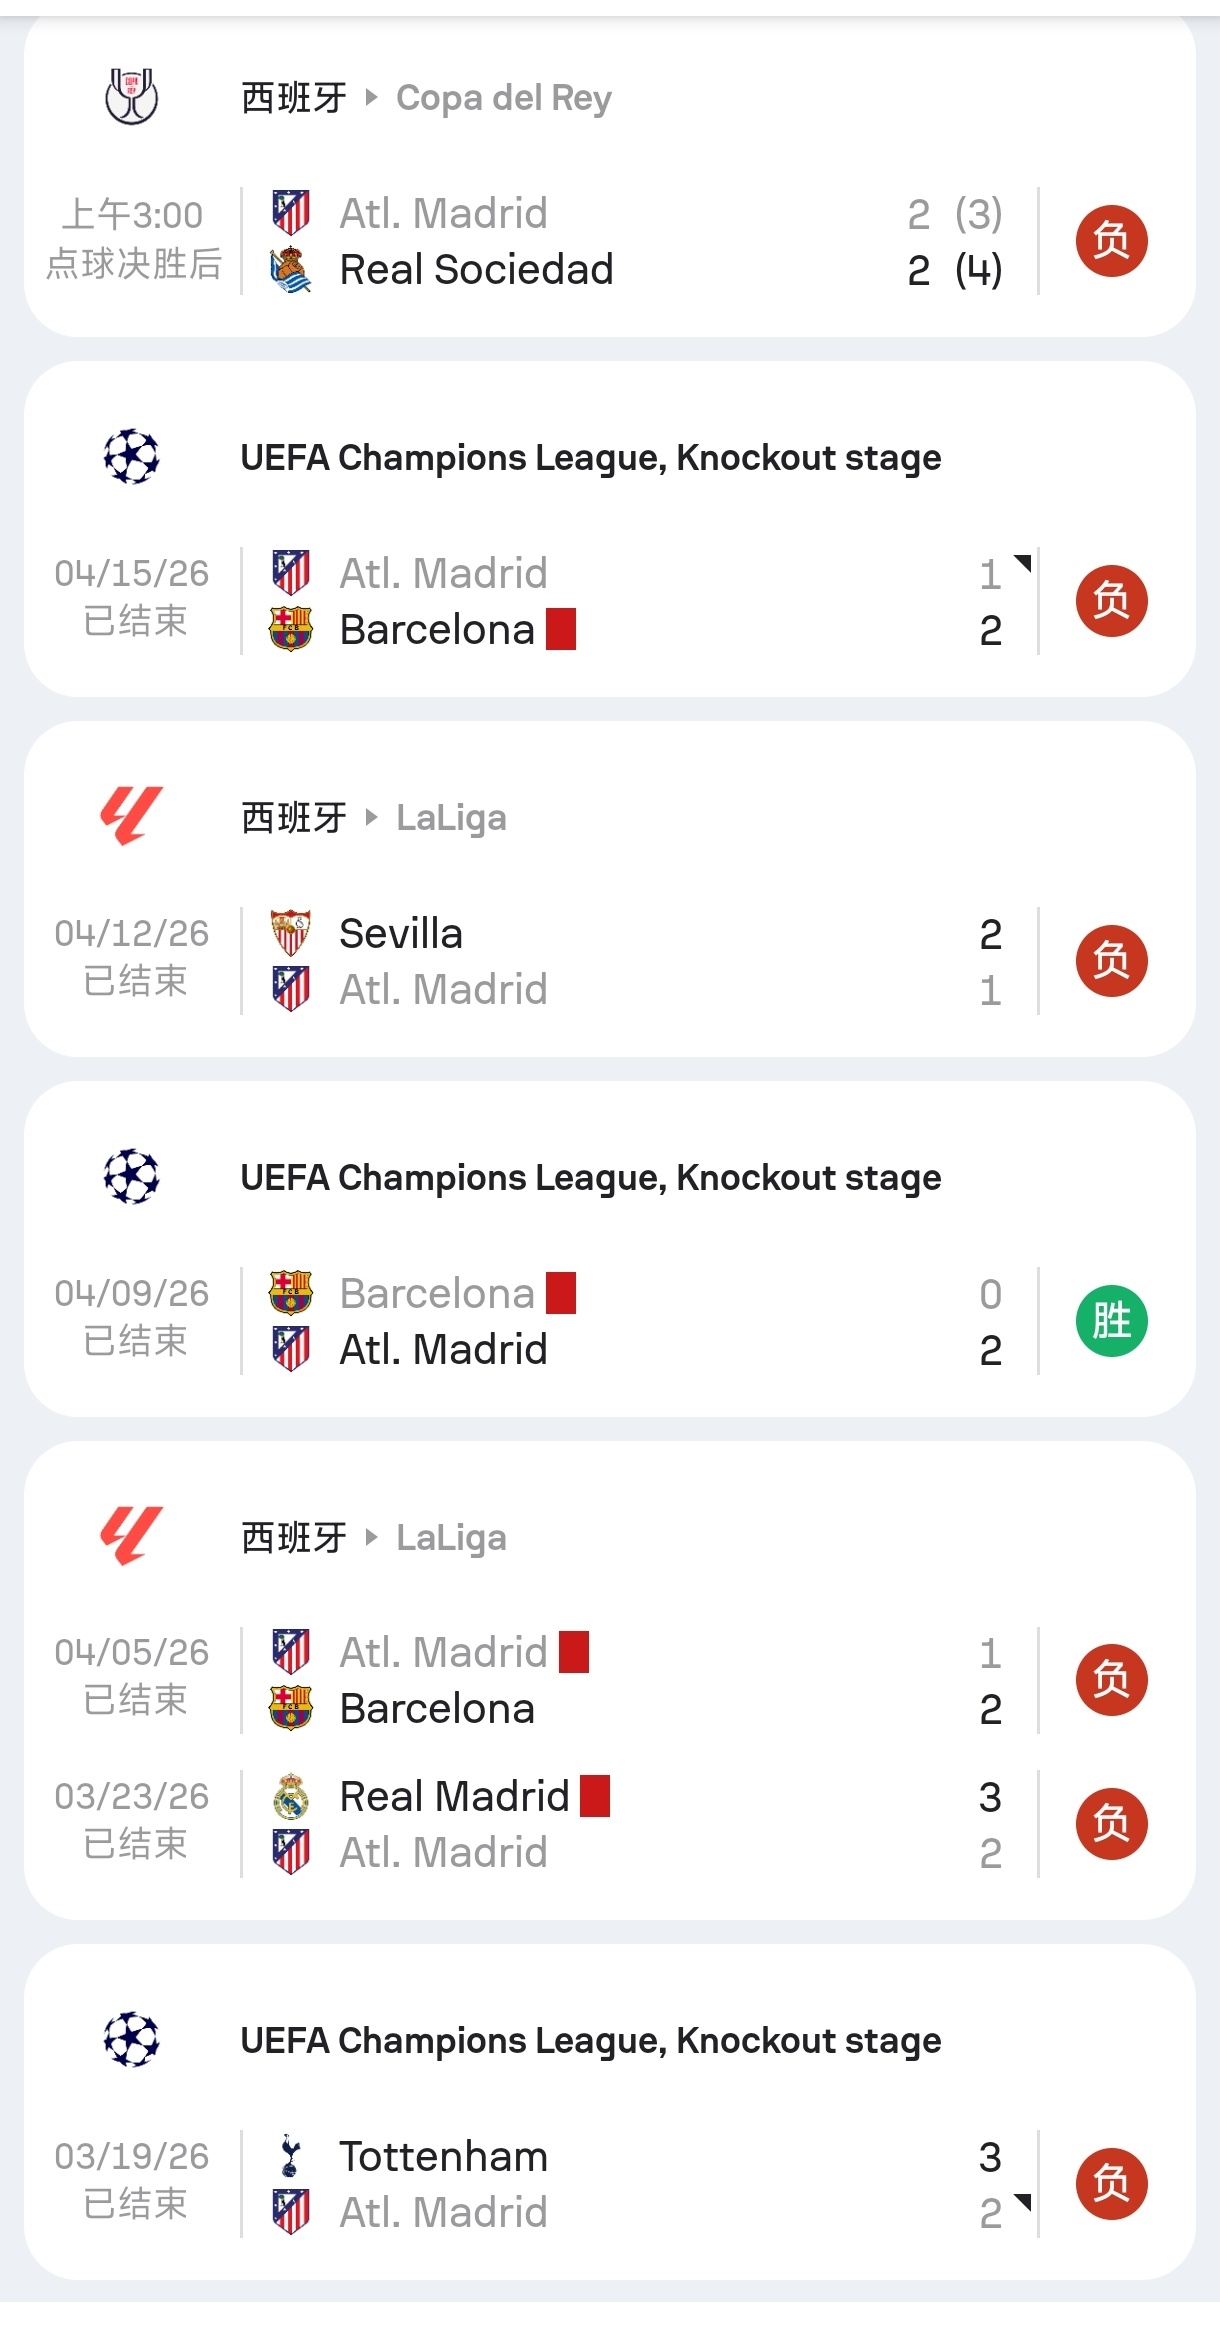Expand the arrow beside second LaLiga header
This screenshot has height=2345, width=1220.
371,1537
